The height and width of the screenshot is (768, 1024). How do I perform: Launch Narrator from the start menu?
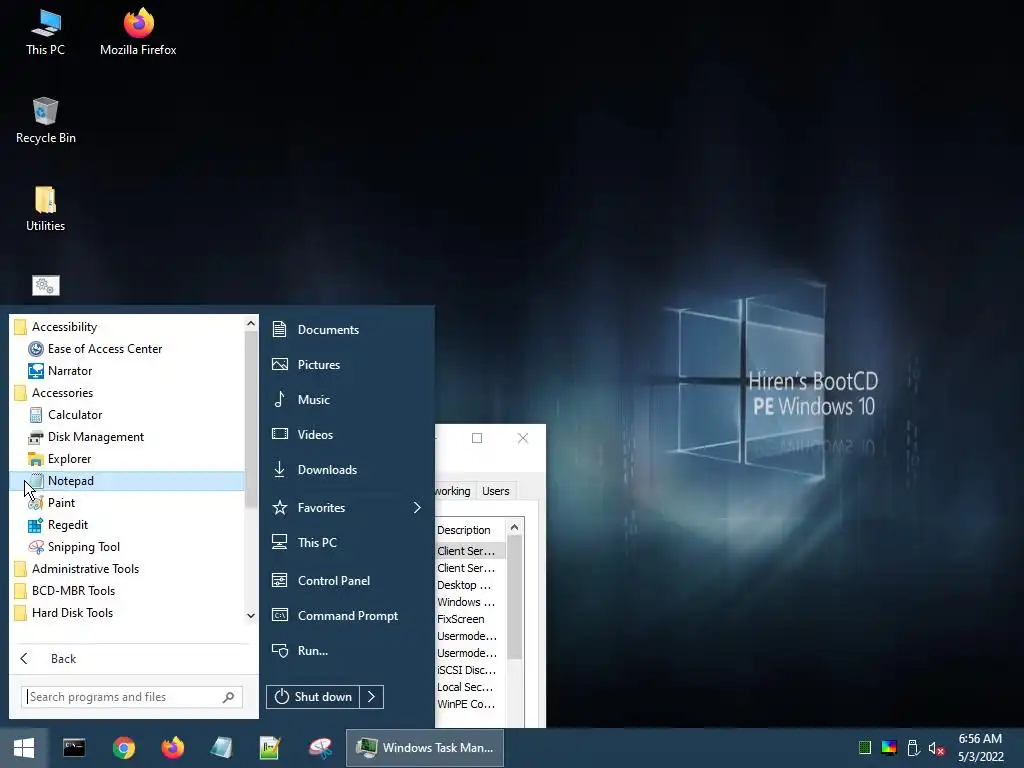point(60,371)
